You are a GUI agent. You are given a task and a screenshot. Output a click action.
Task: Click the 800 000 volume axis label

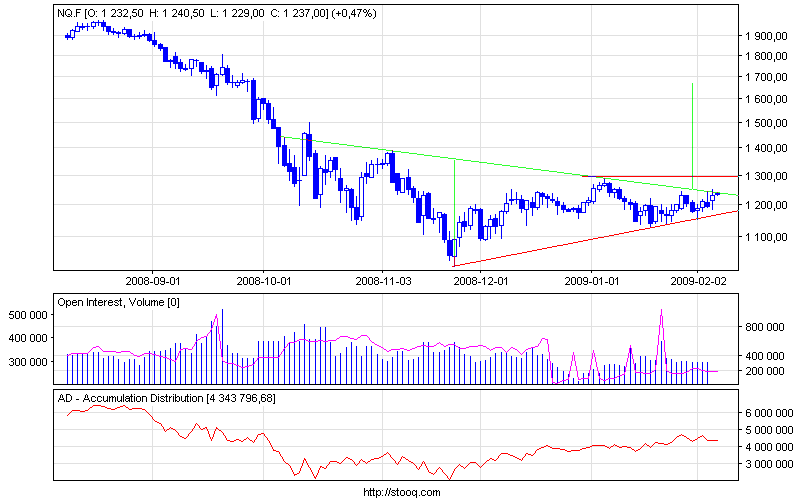click(x=765, y=327)
